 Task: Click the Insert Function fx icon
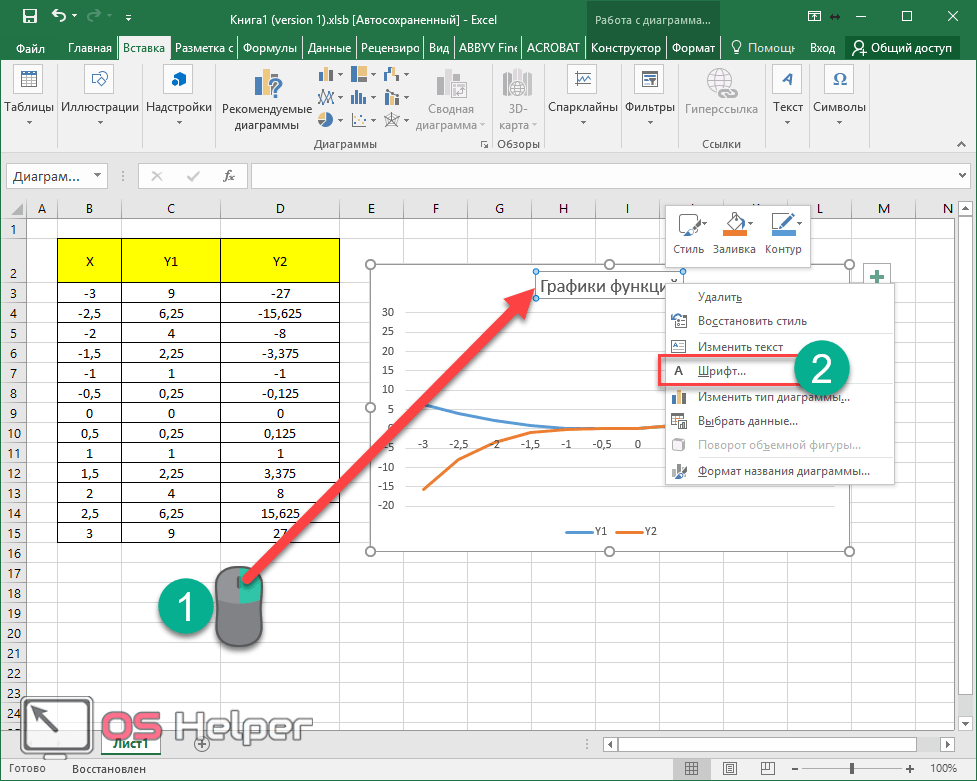tap(228, 176)
